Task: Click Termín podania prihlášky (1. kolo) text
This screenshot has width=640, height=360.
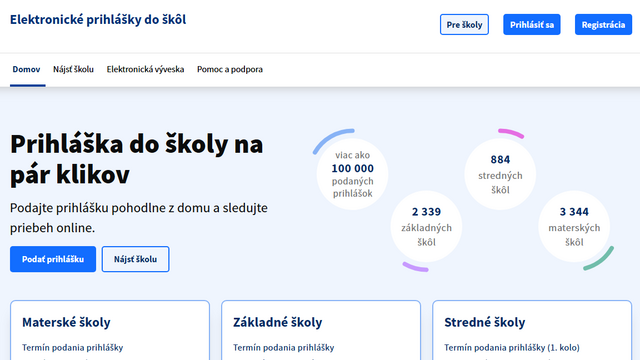Action: coord(512,348)
